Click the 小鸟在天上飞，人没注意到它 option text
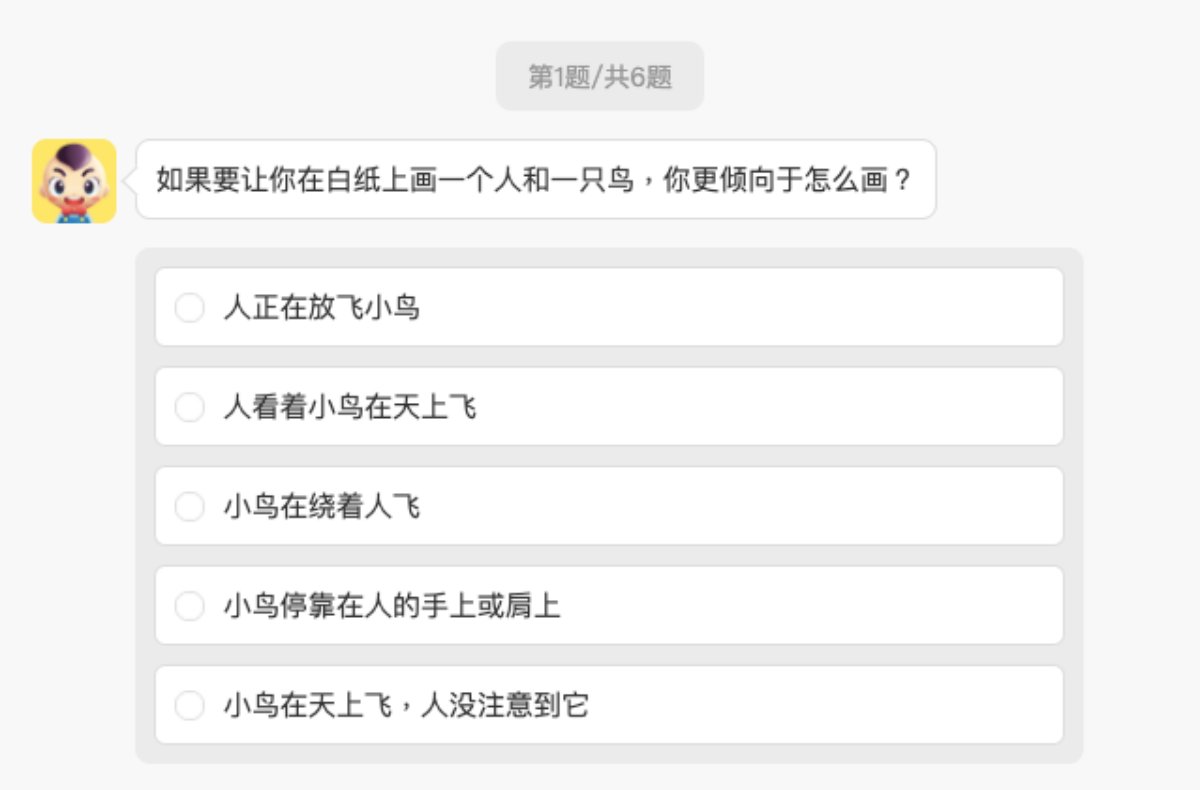 pos(406,706)
